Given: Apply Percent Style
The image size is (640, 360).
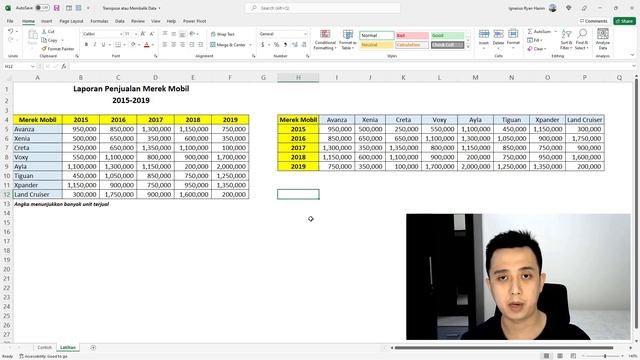Looking at the screenshot, I should coord(276,44).
